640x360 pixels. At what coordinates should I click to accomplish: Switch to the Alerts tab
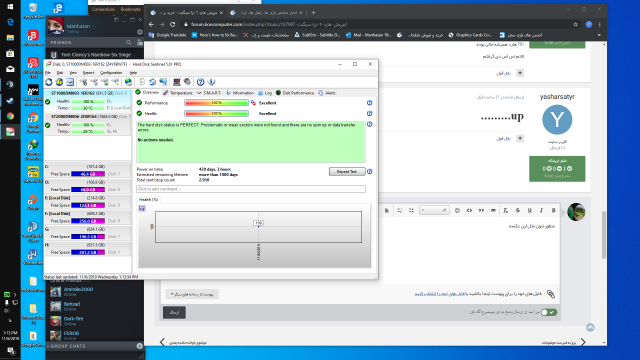tap(327, 93)
